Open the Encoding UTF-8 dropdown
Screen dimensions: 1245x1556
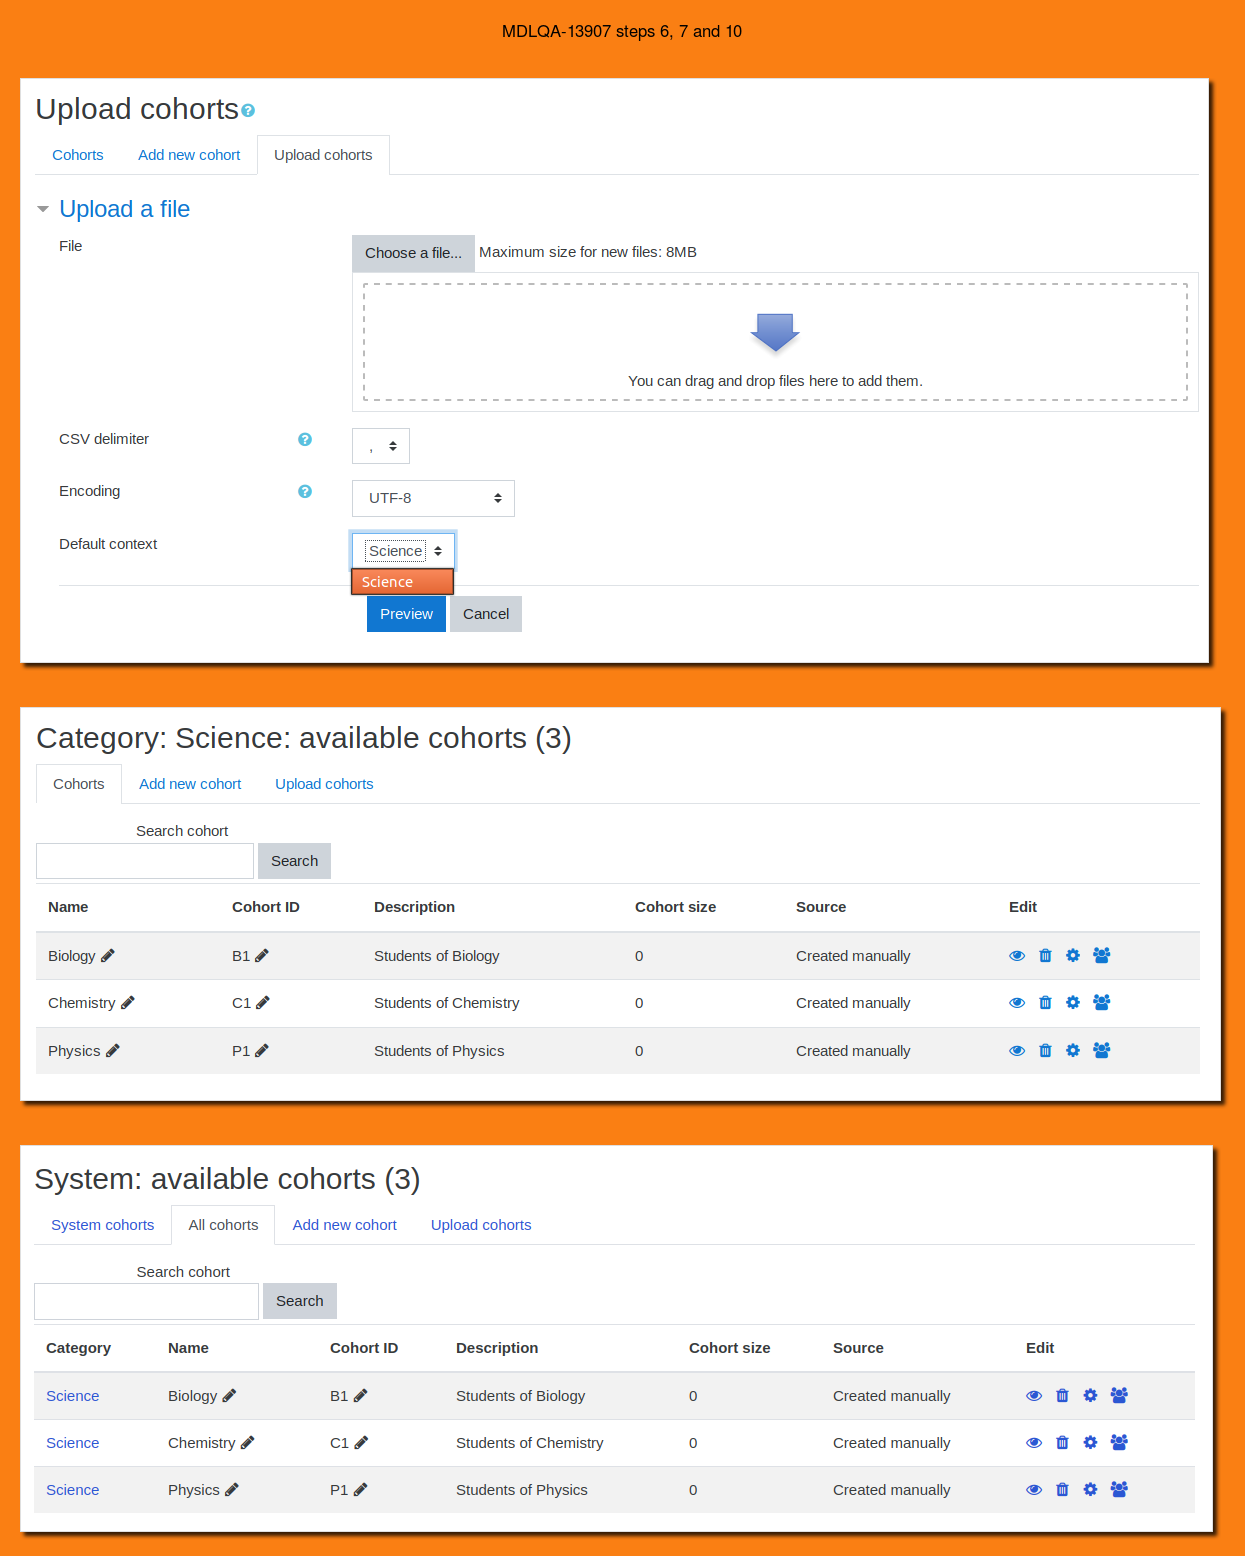pyautogui.click(x=433, y=498)
